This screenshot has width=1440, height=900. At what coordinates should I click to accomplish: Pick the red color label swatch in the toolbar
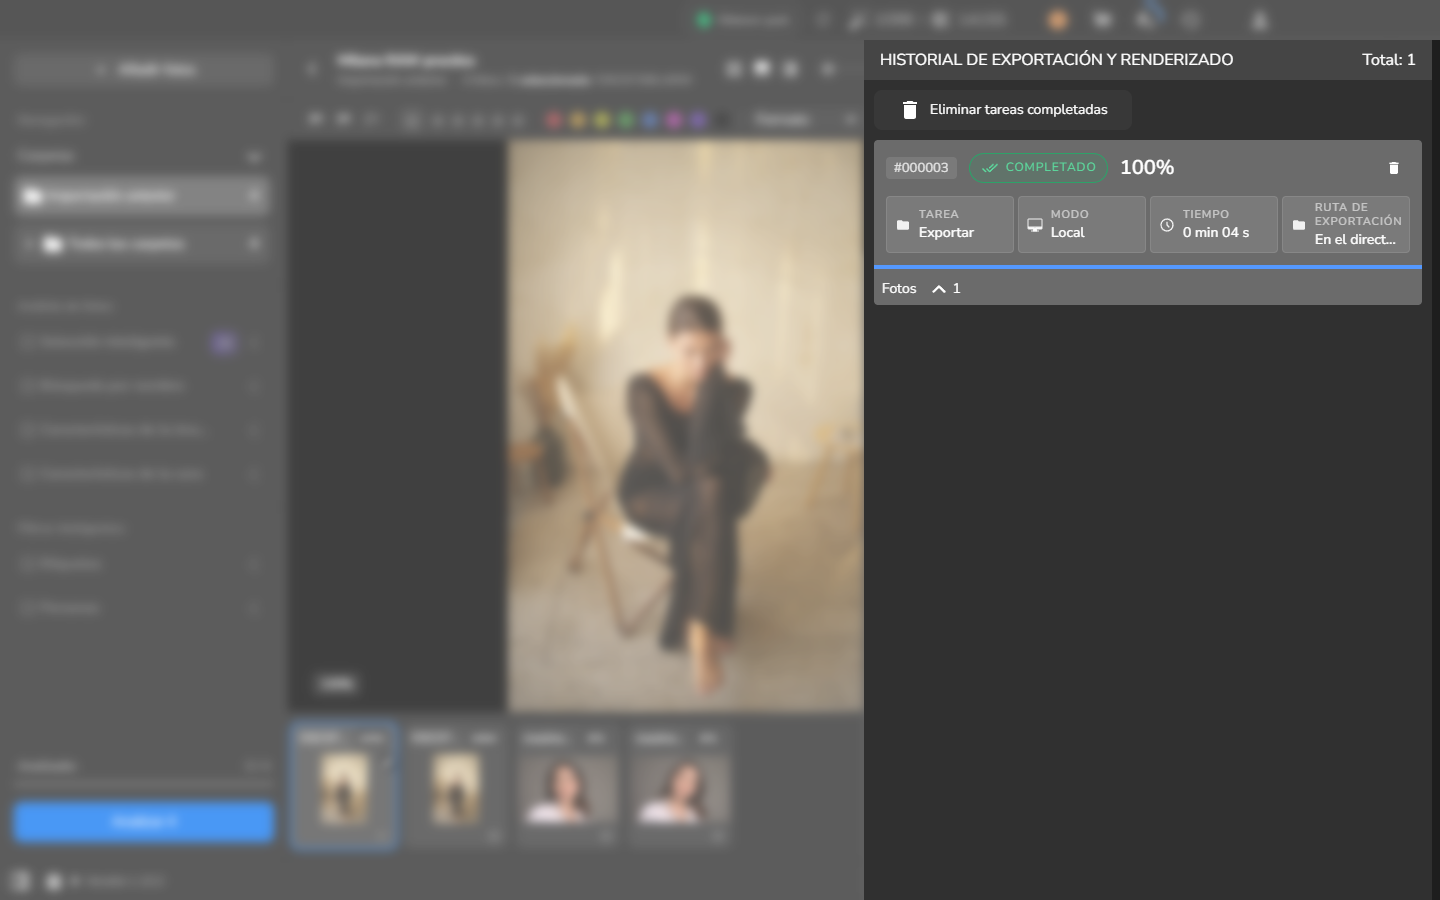pyautogui.click(x=554, y=121)
